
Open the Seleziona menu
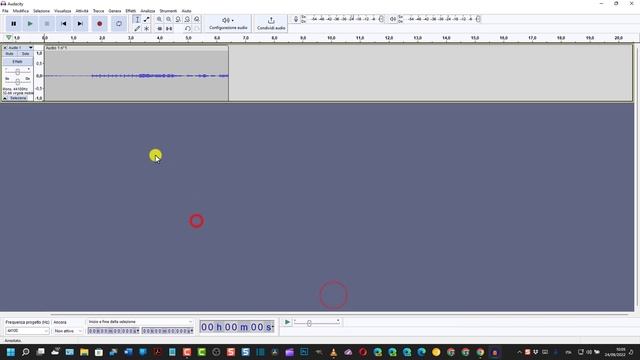coord(41,11)
